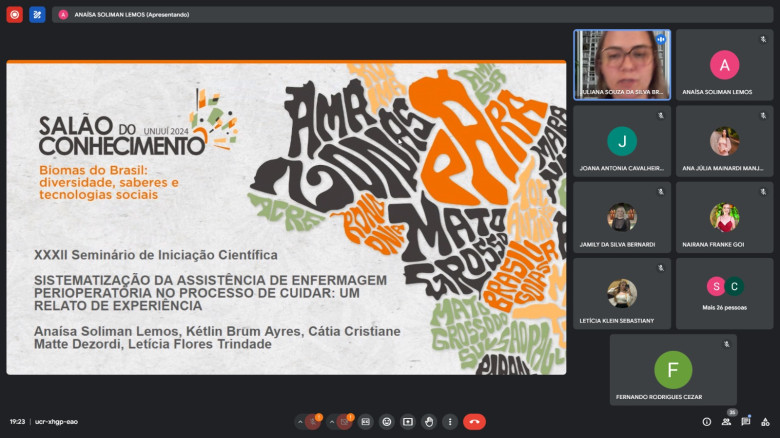This screenshot has width=780, height=438.
Task: Open the meeting details info icon
Action: pyautogui.click(x=706, y=422)
